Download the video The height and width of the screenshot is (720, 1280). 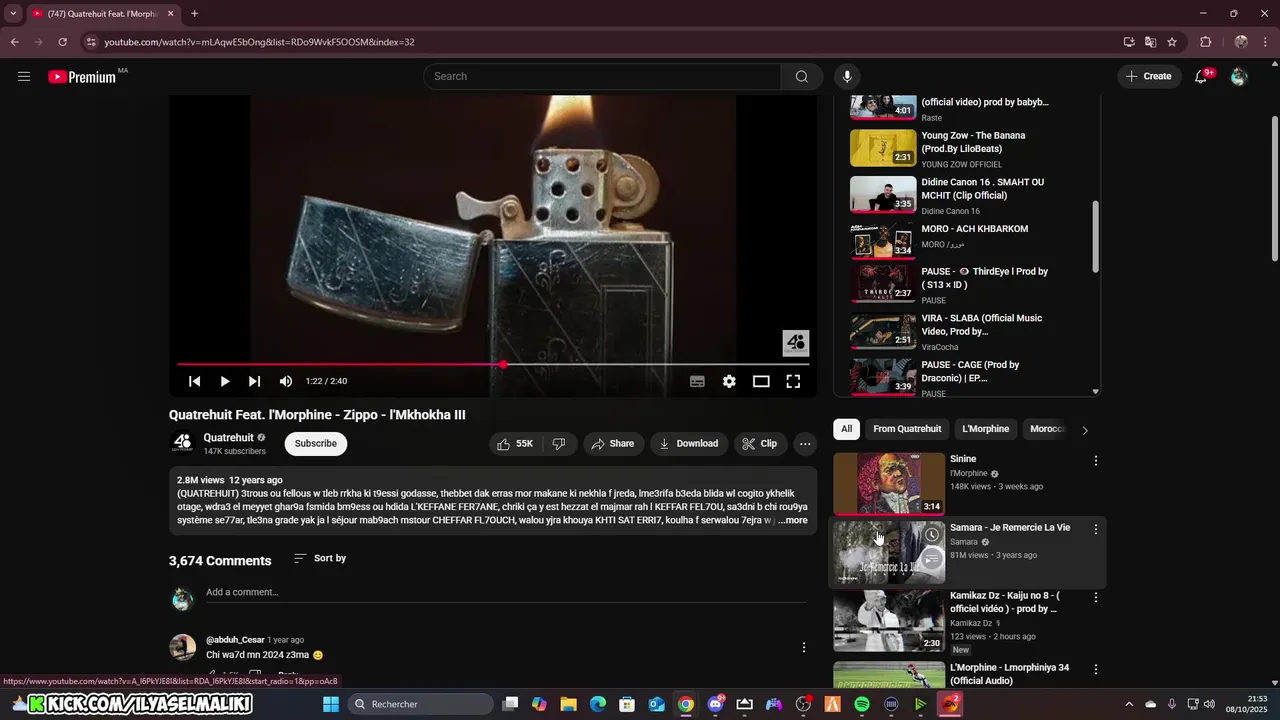pos(688,444)
